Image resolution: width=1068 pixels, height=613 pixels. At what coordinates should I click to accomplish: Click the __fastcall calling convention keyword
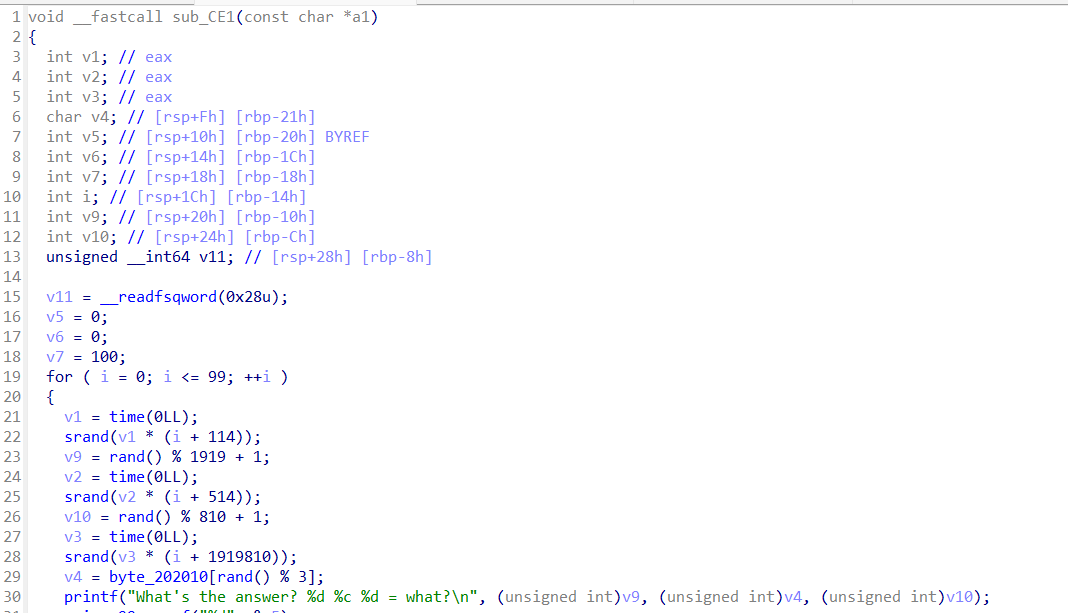click(118, 17)
